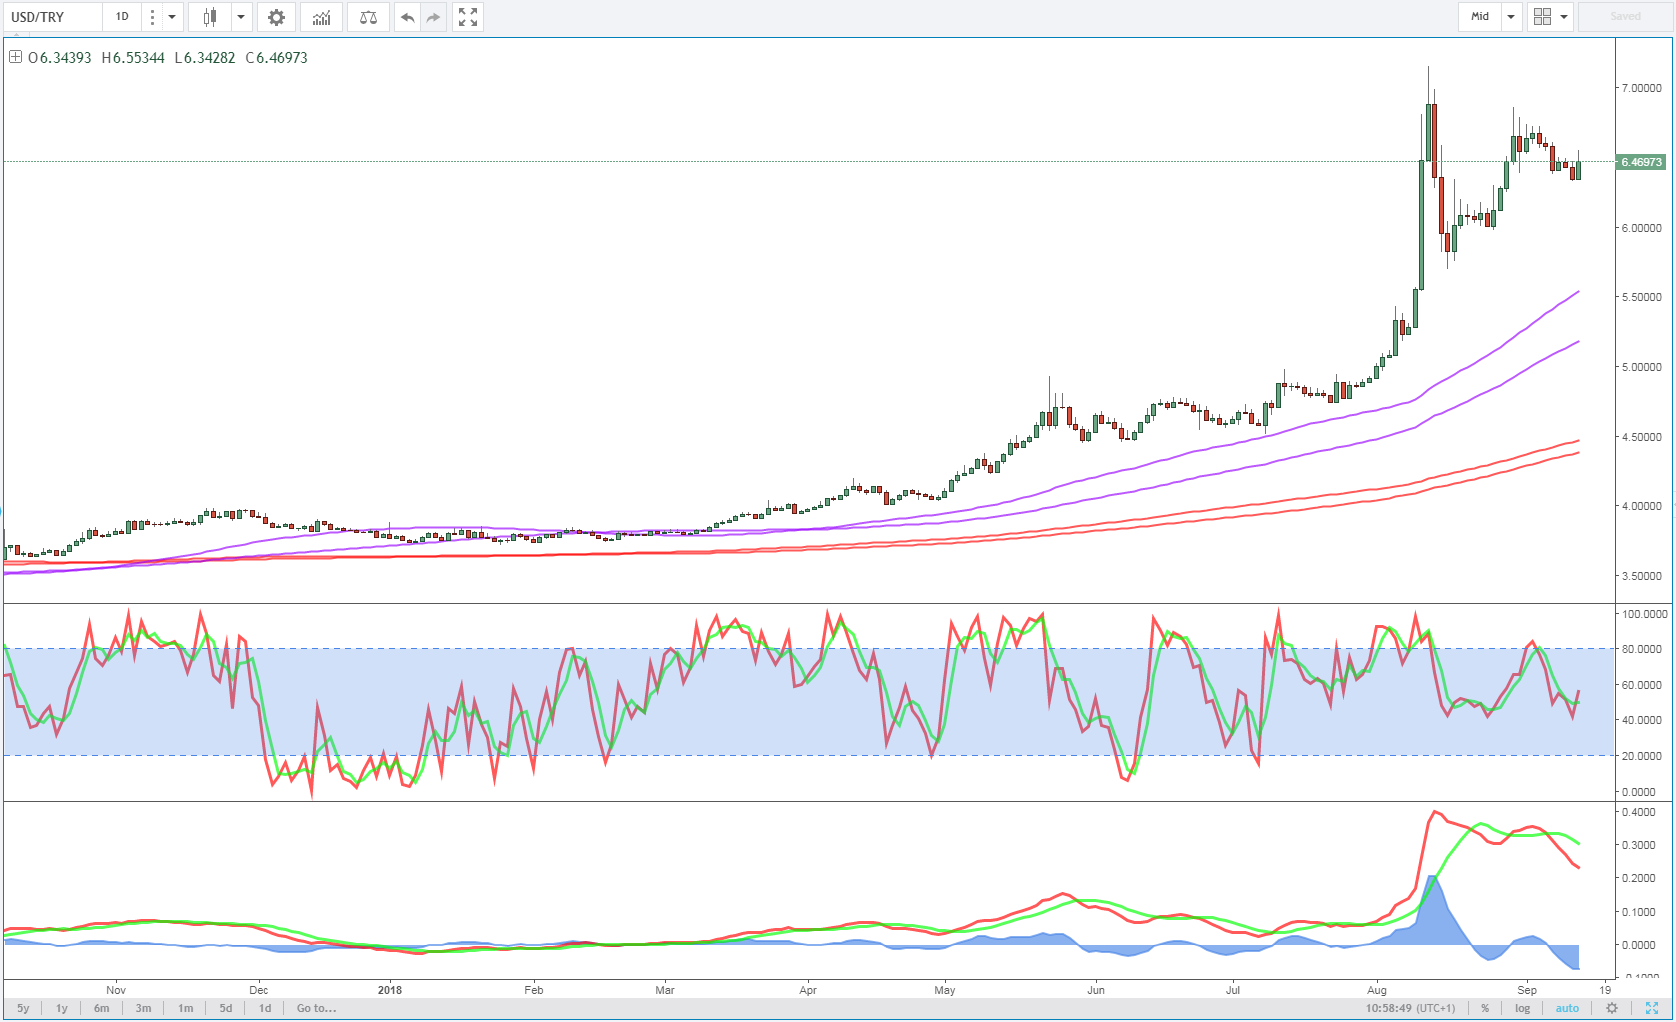Select the 1y time range

[62, 1008]
